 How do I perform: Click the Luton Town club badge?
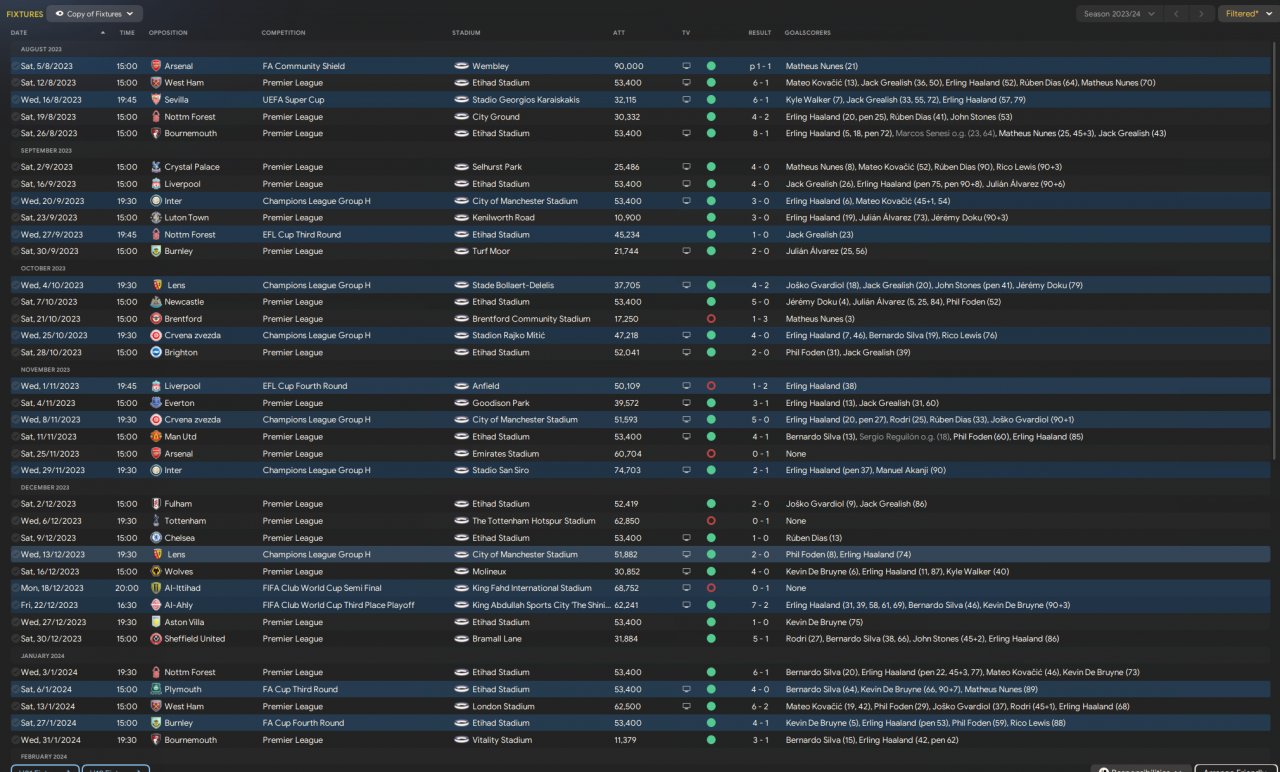(x=155, y=218)
